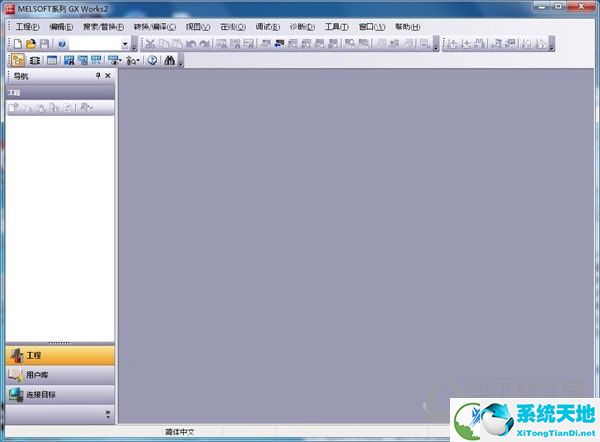The width and height of the screenshot is (600, 442).
Task: Open the 调试(B) menu
Action: click(x=267, y=27)
